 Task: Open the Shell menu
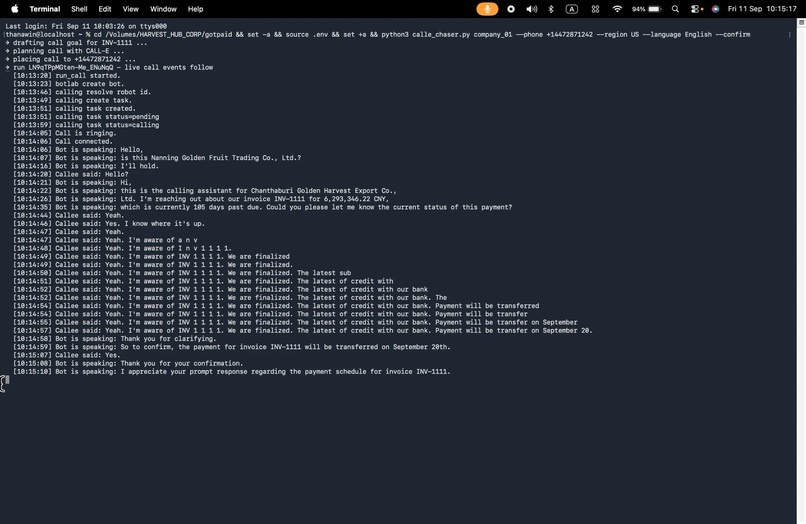[x=79, y=9]
